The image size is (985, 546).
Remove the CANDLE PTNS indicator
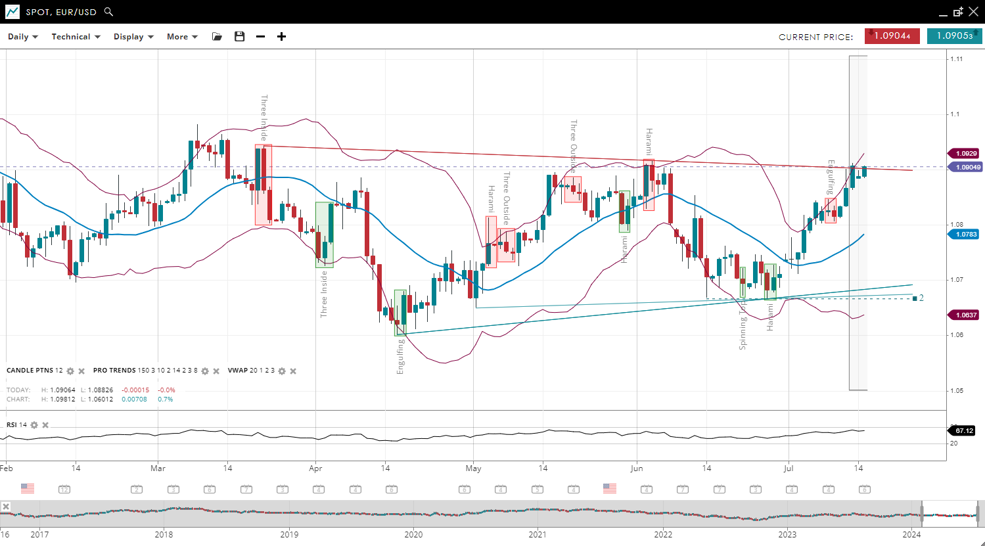pos(82,371)
